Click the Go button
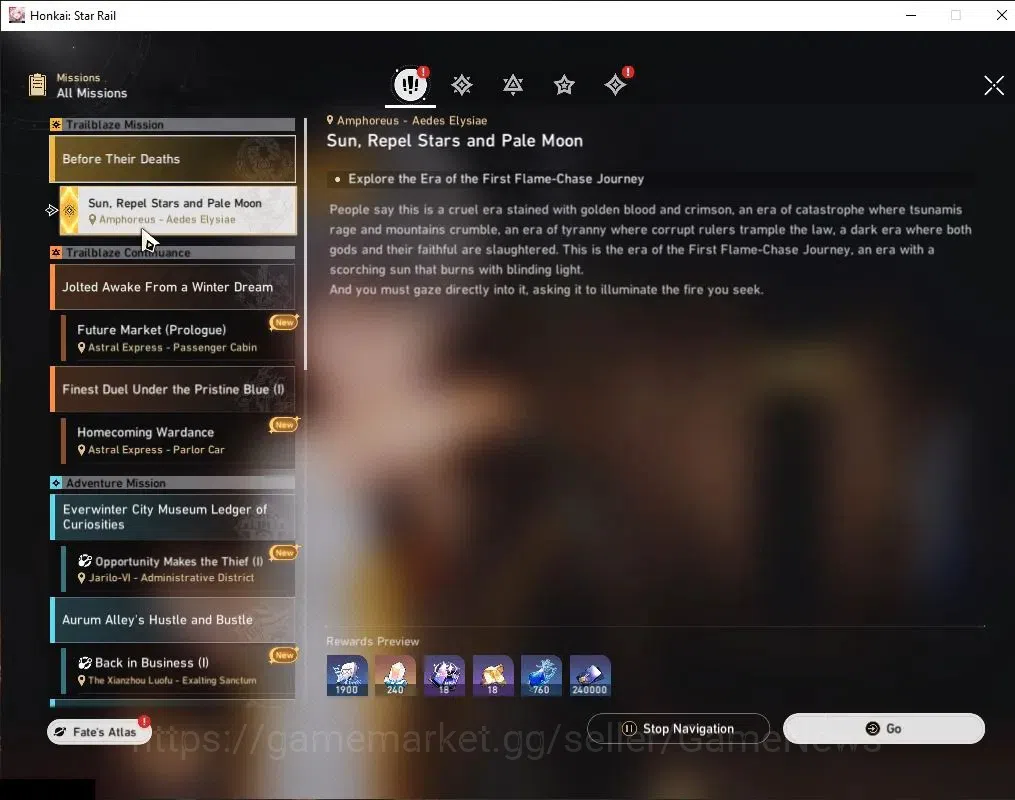1015x800 pixels. pyautogui.click(x=884, y=729)
